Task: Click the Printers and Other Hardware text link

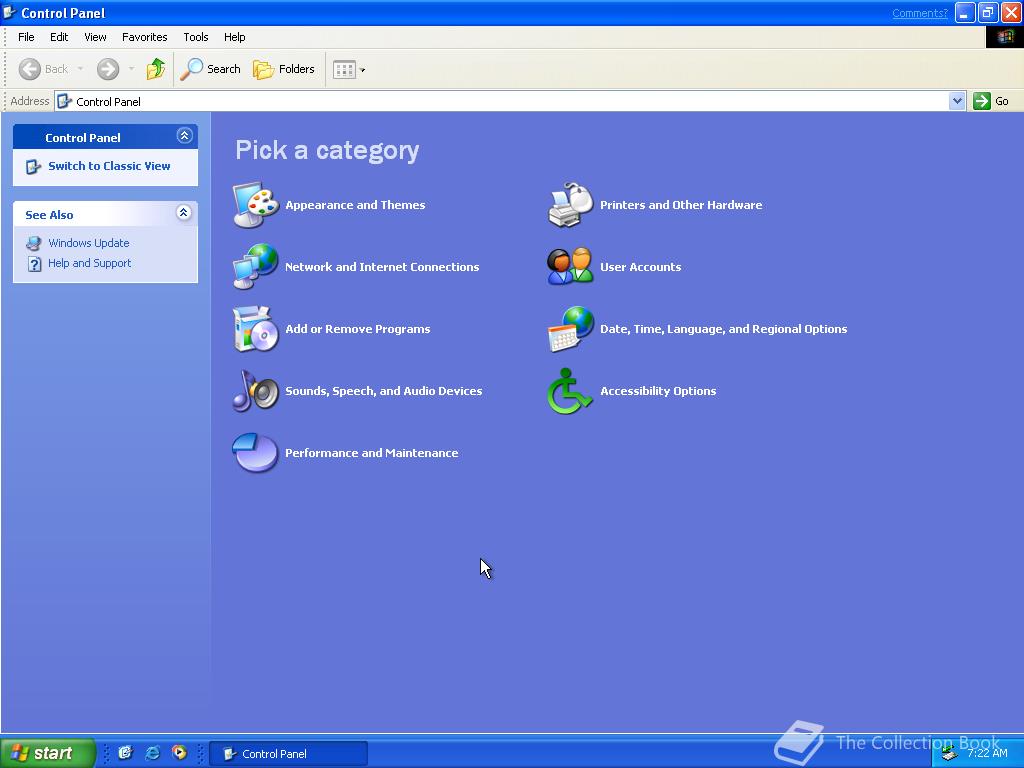Action: (681, 205)
